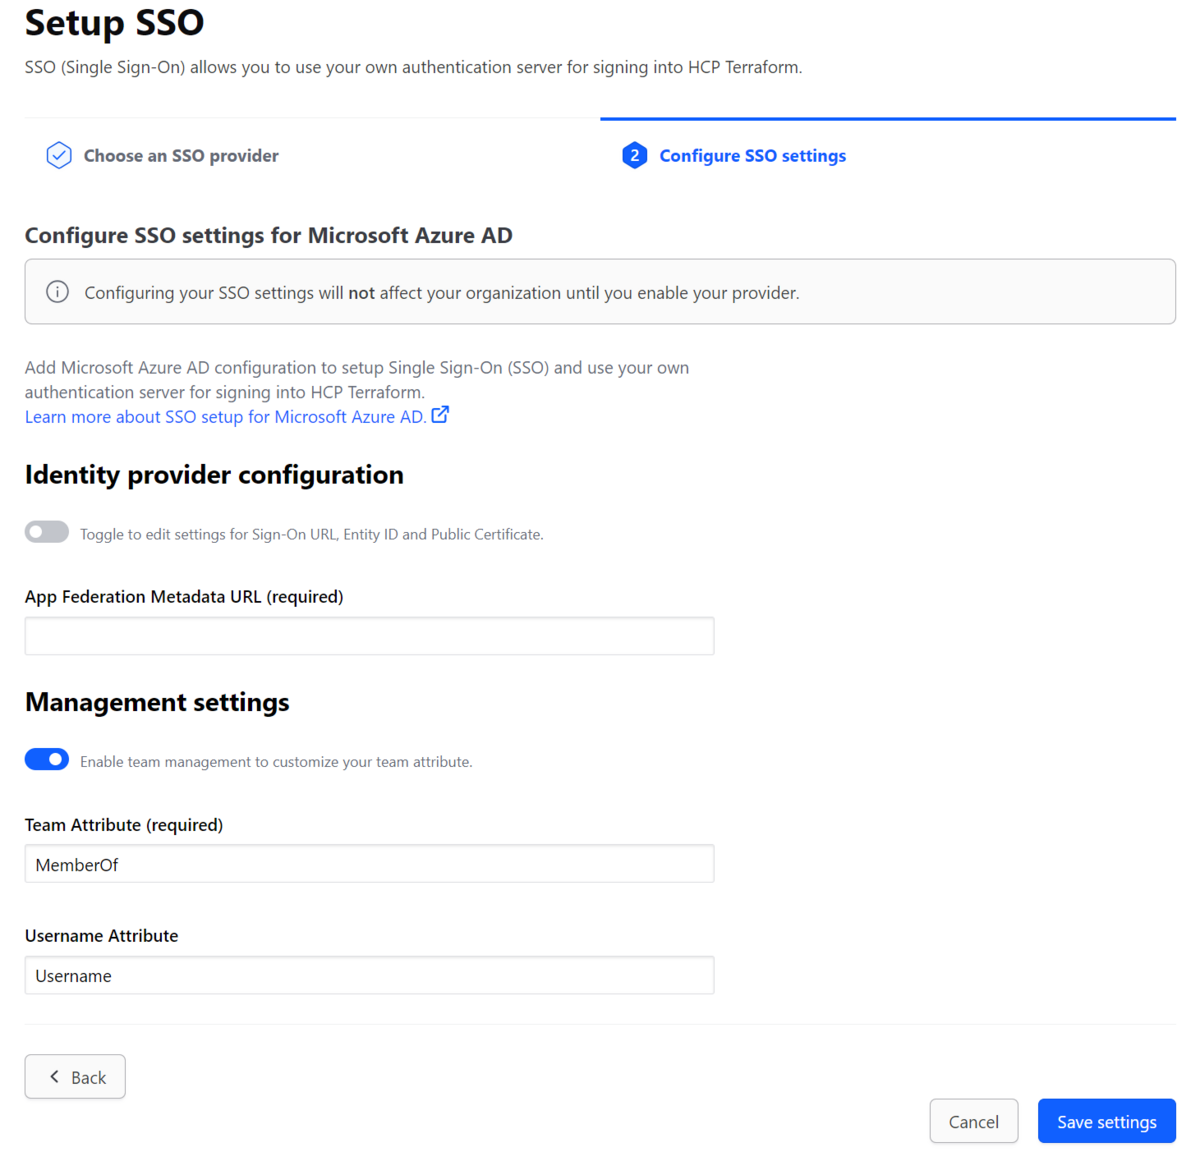Click the Identity provider configuration heading
This screenshot has height=1152, width=1200.
[214, 474]
